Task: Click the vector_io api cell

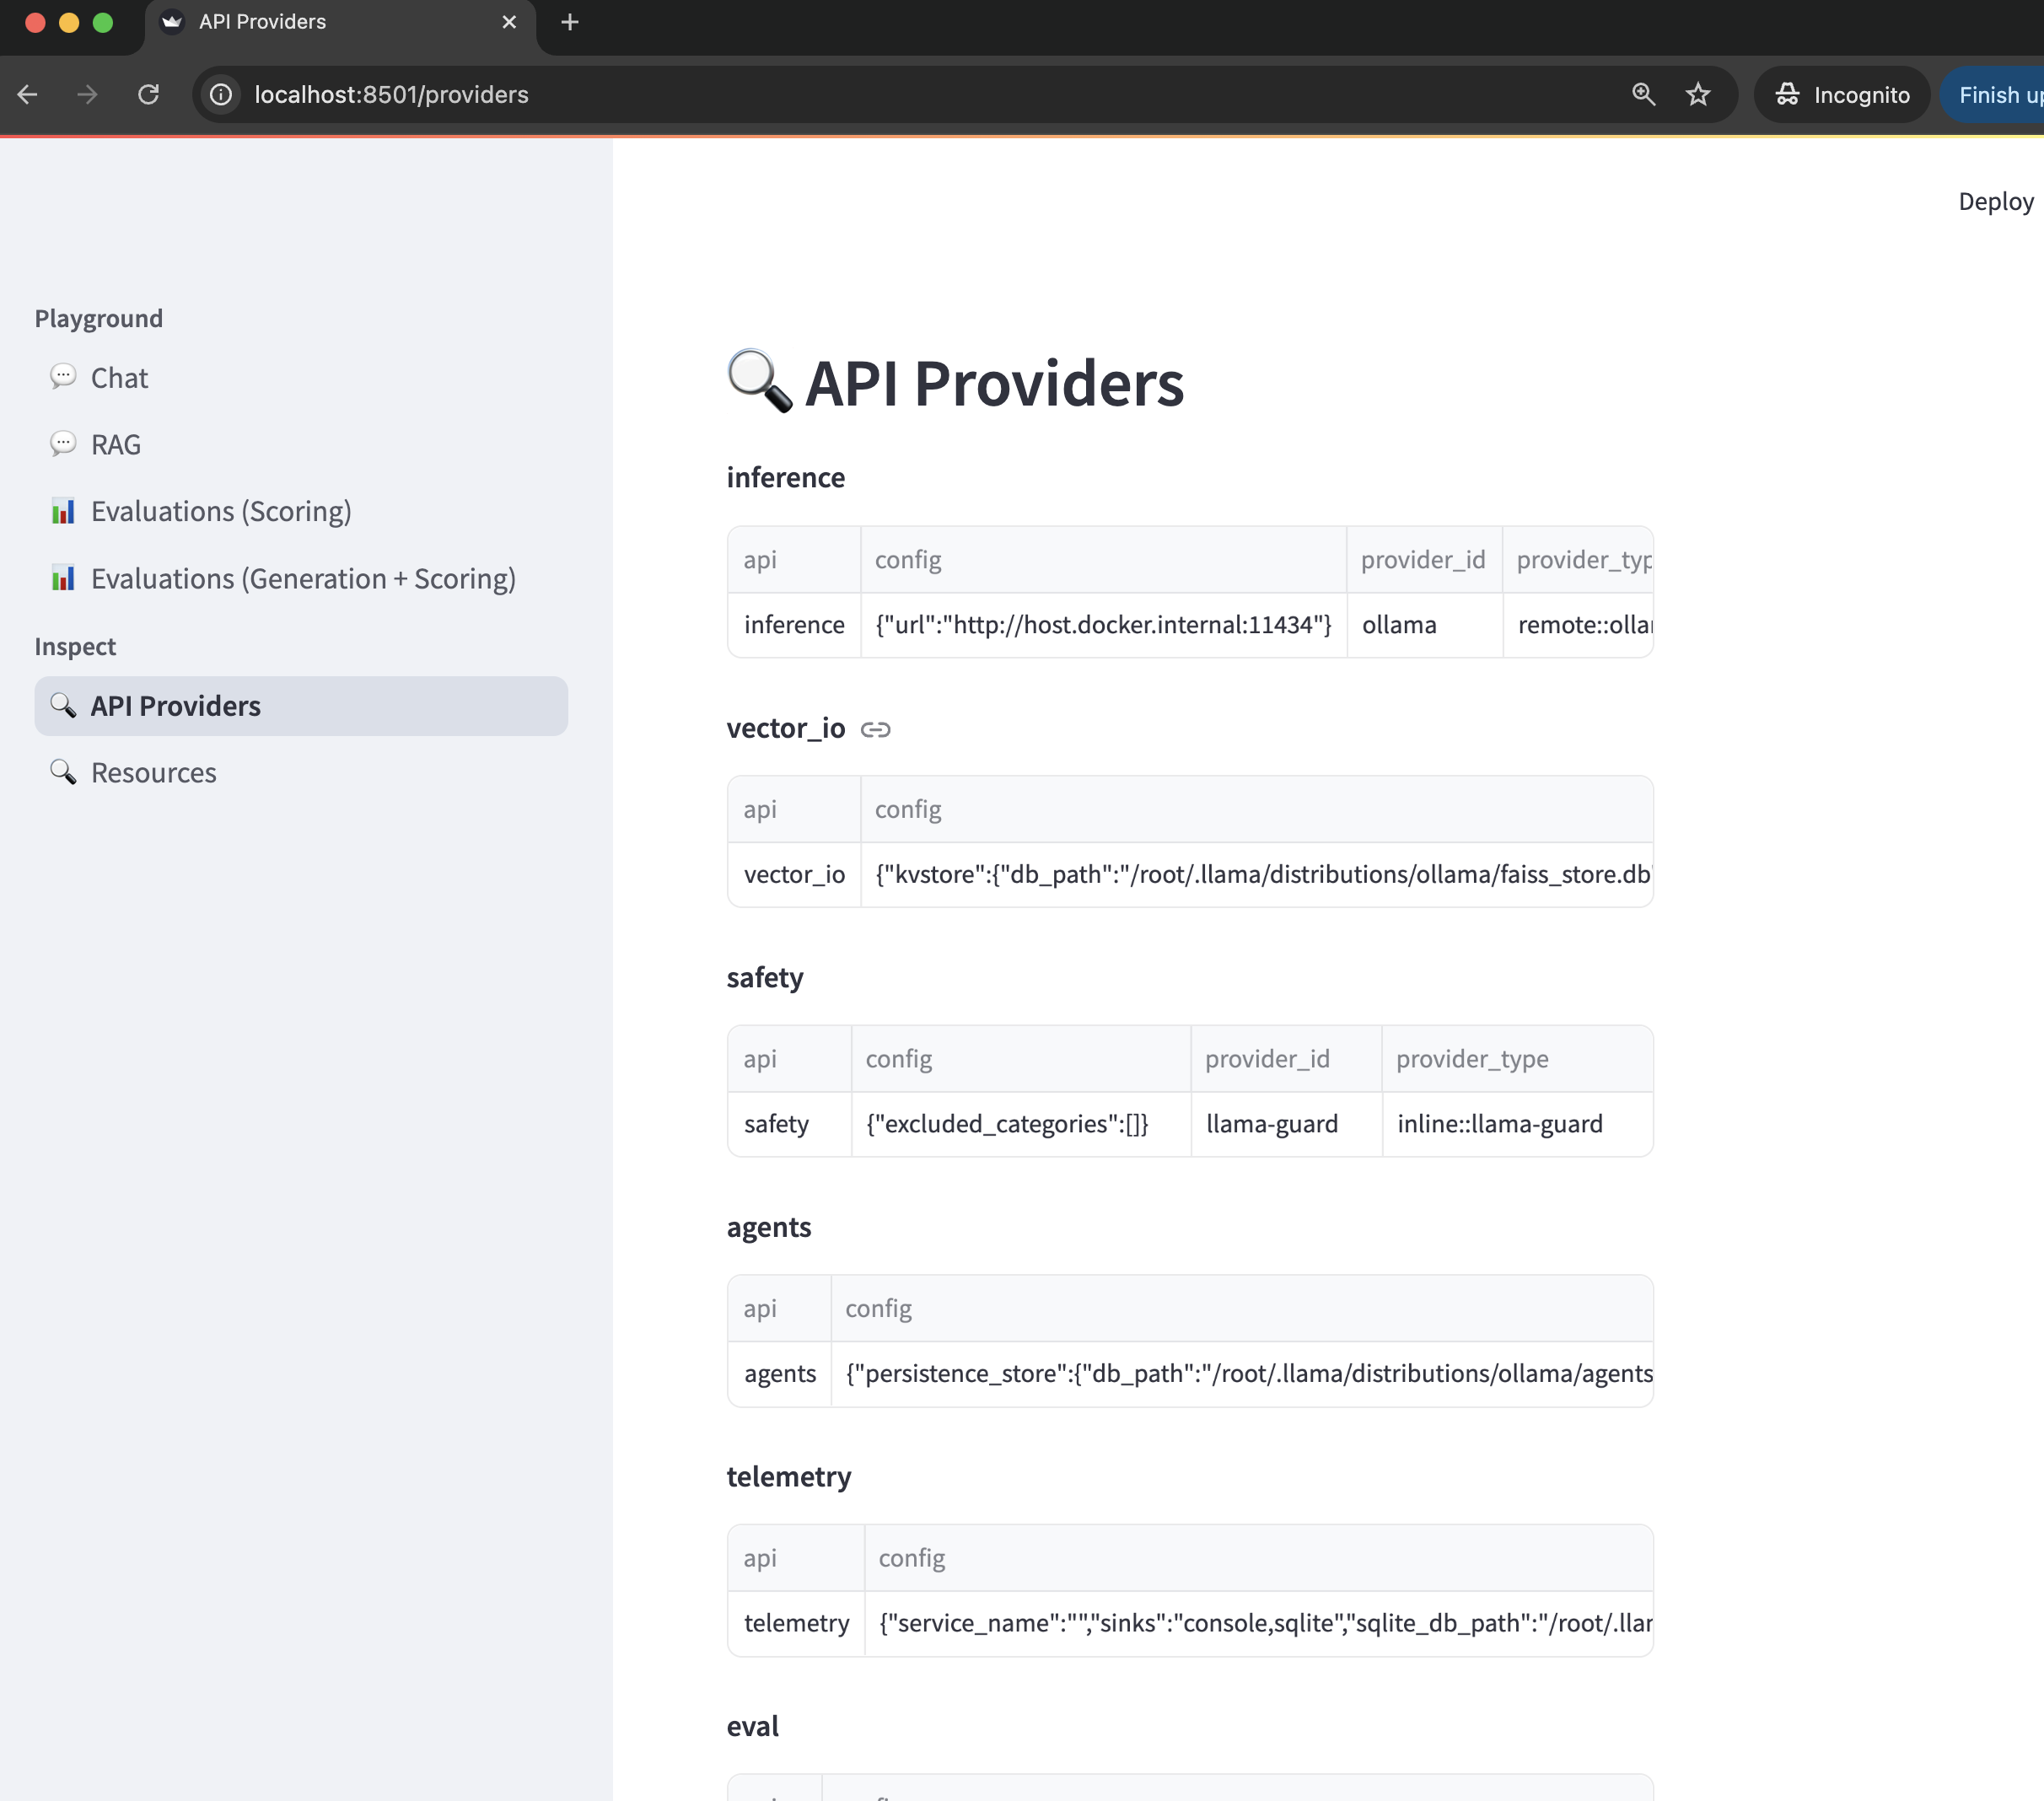Action: point(794,875)
